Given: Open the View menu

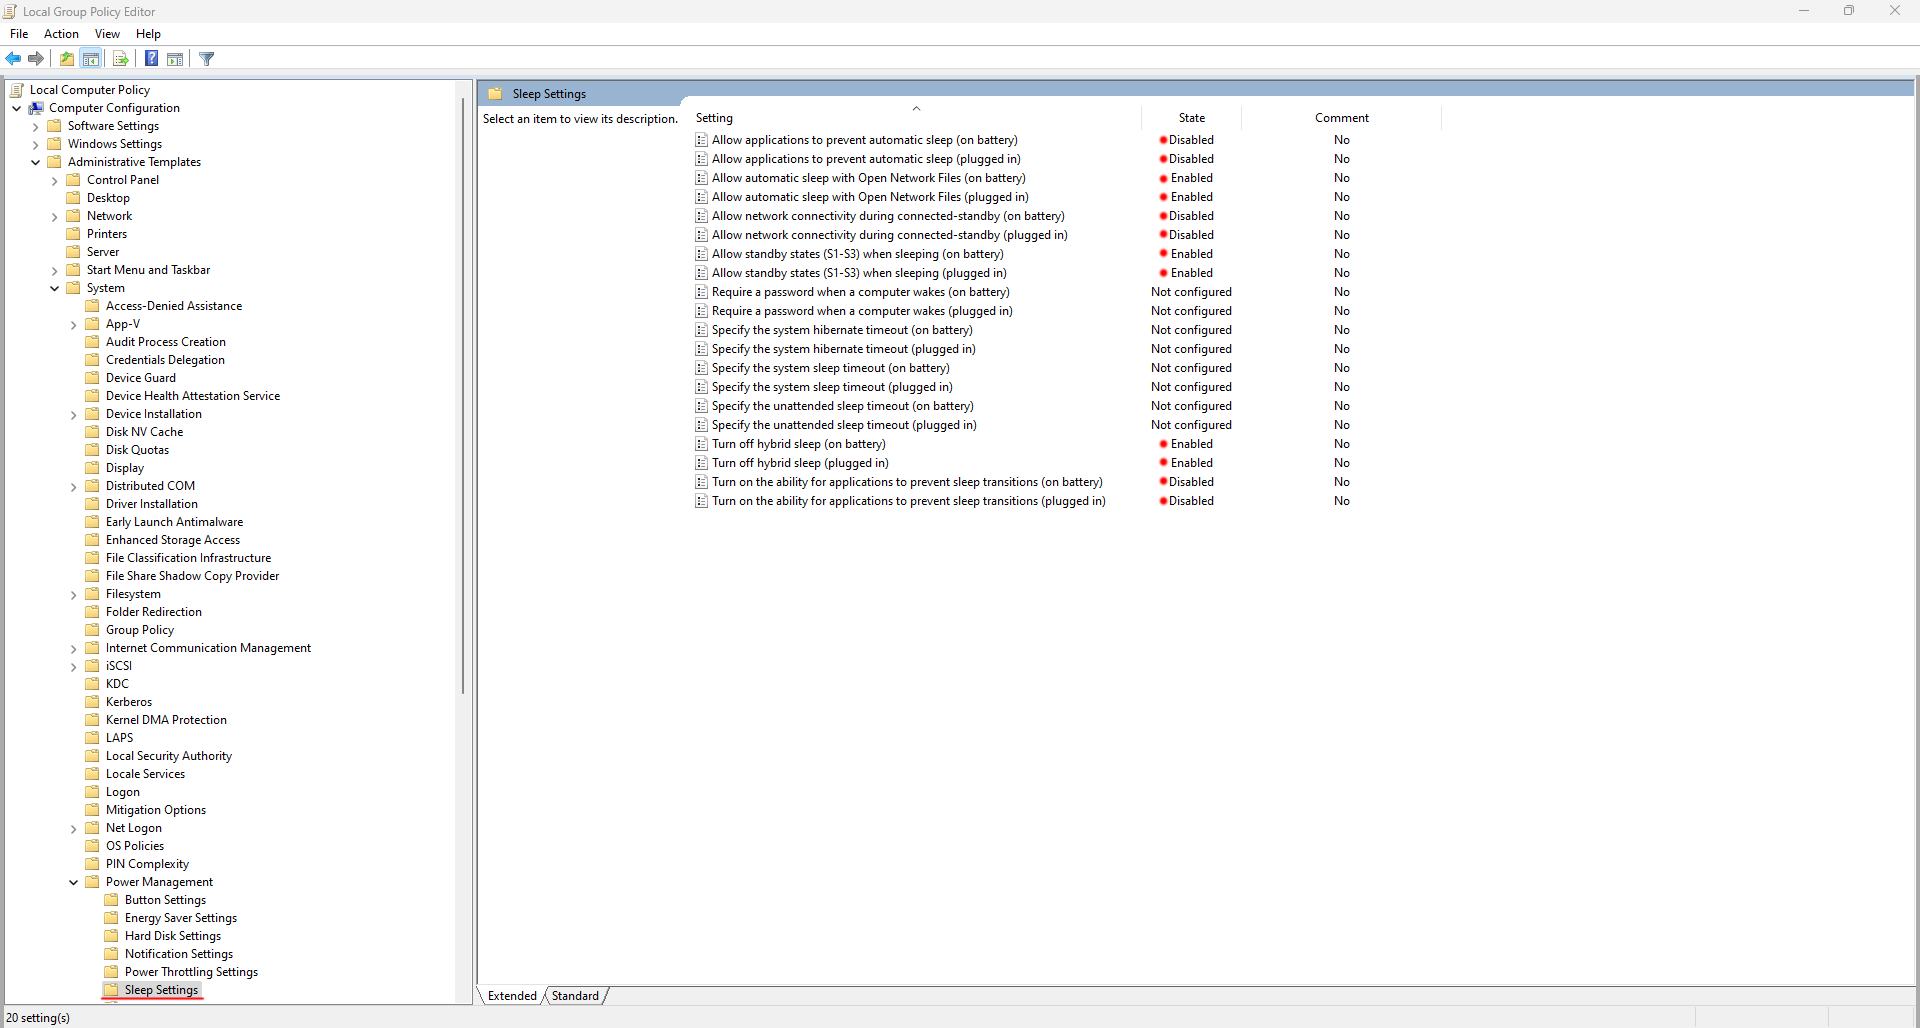Looking at the screenshot, I should pyautogui.click(x=107, y=34).
